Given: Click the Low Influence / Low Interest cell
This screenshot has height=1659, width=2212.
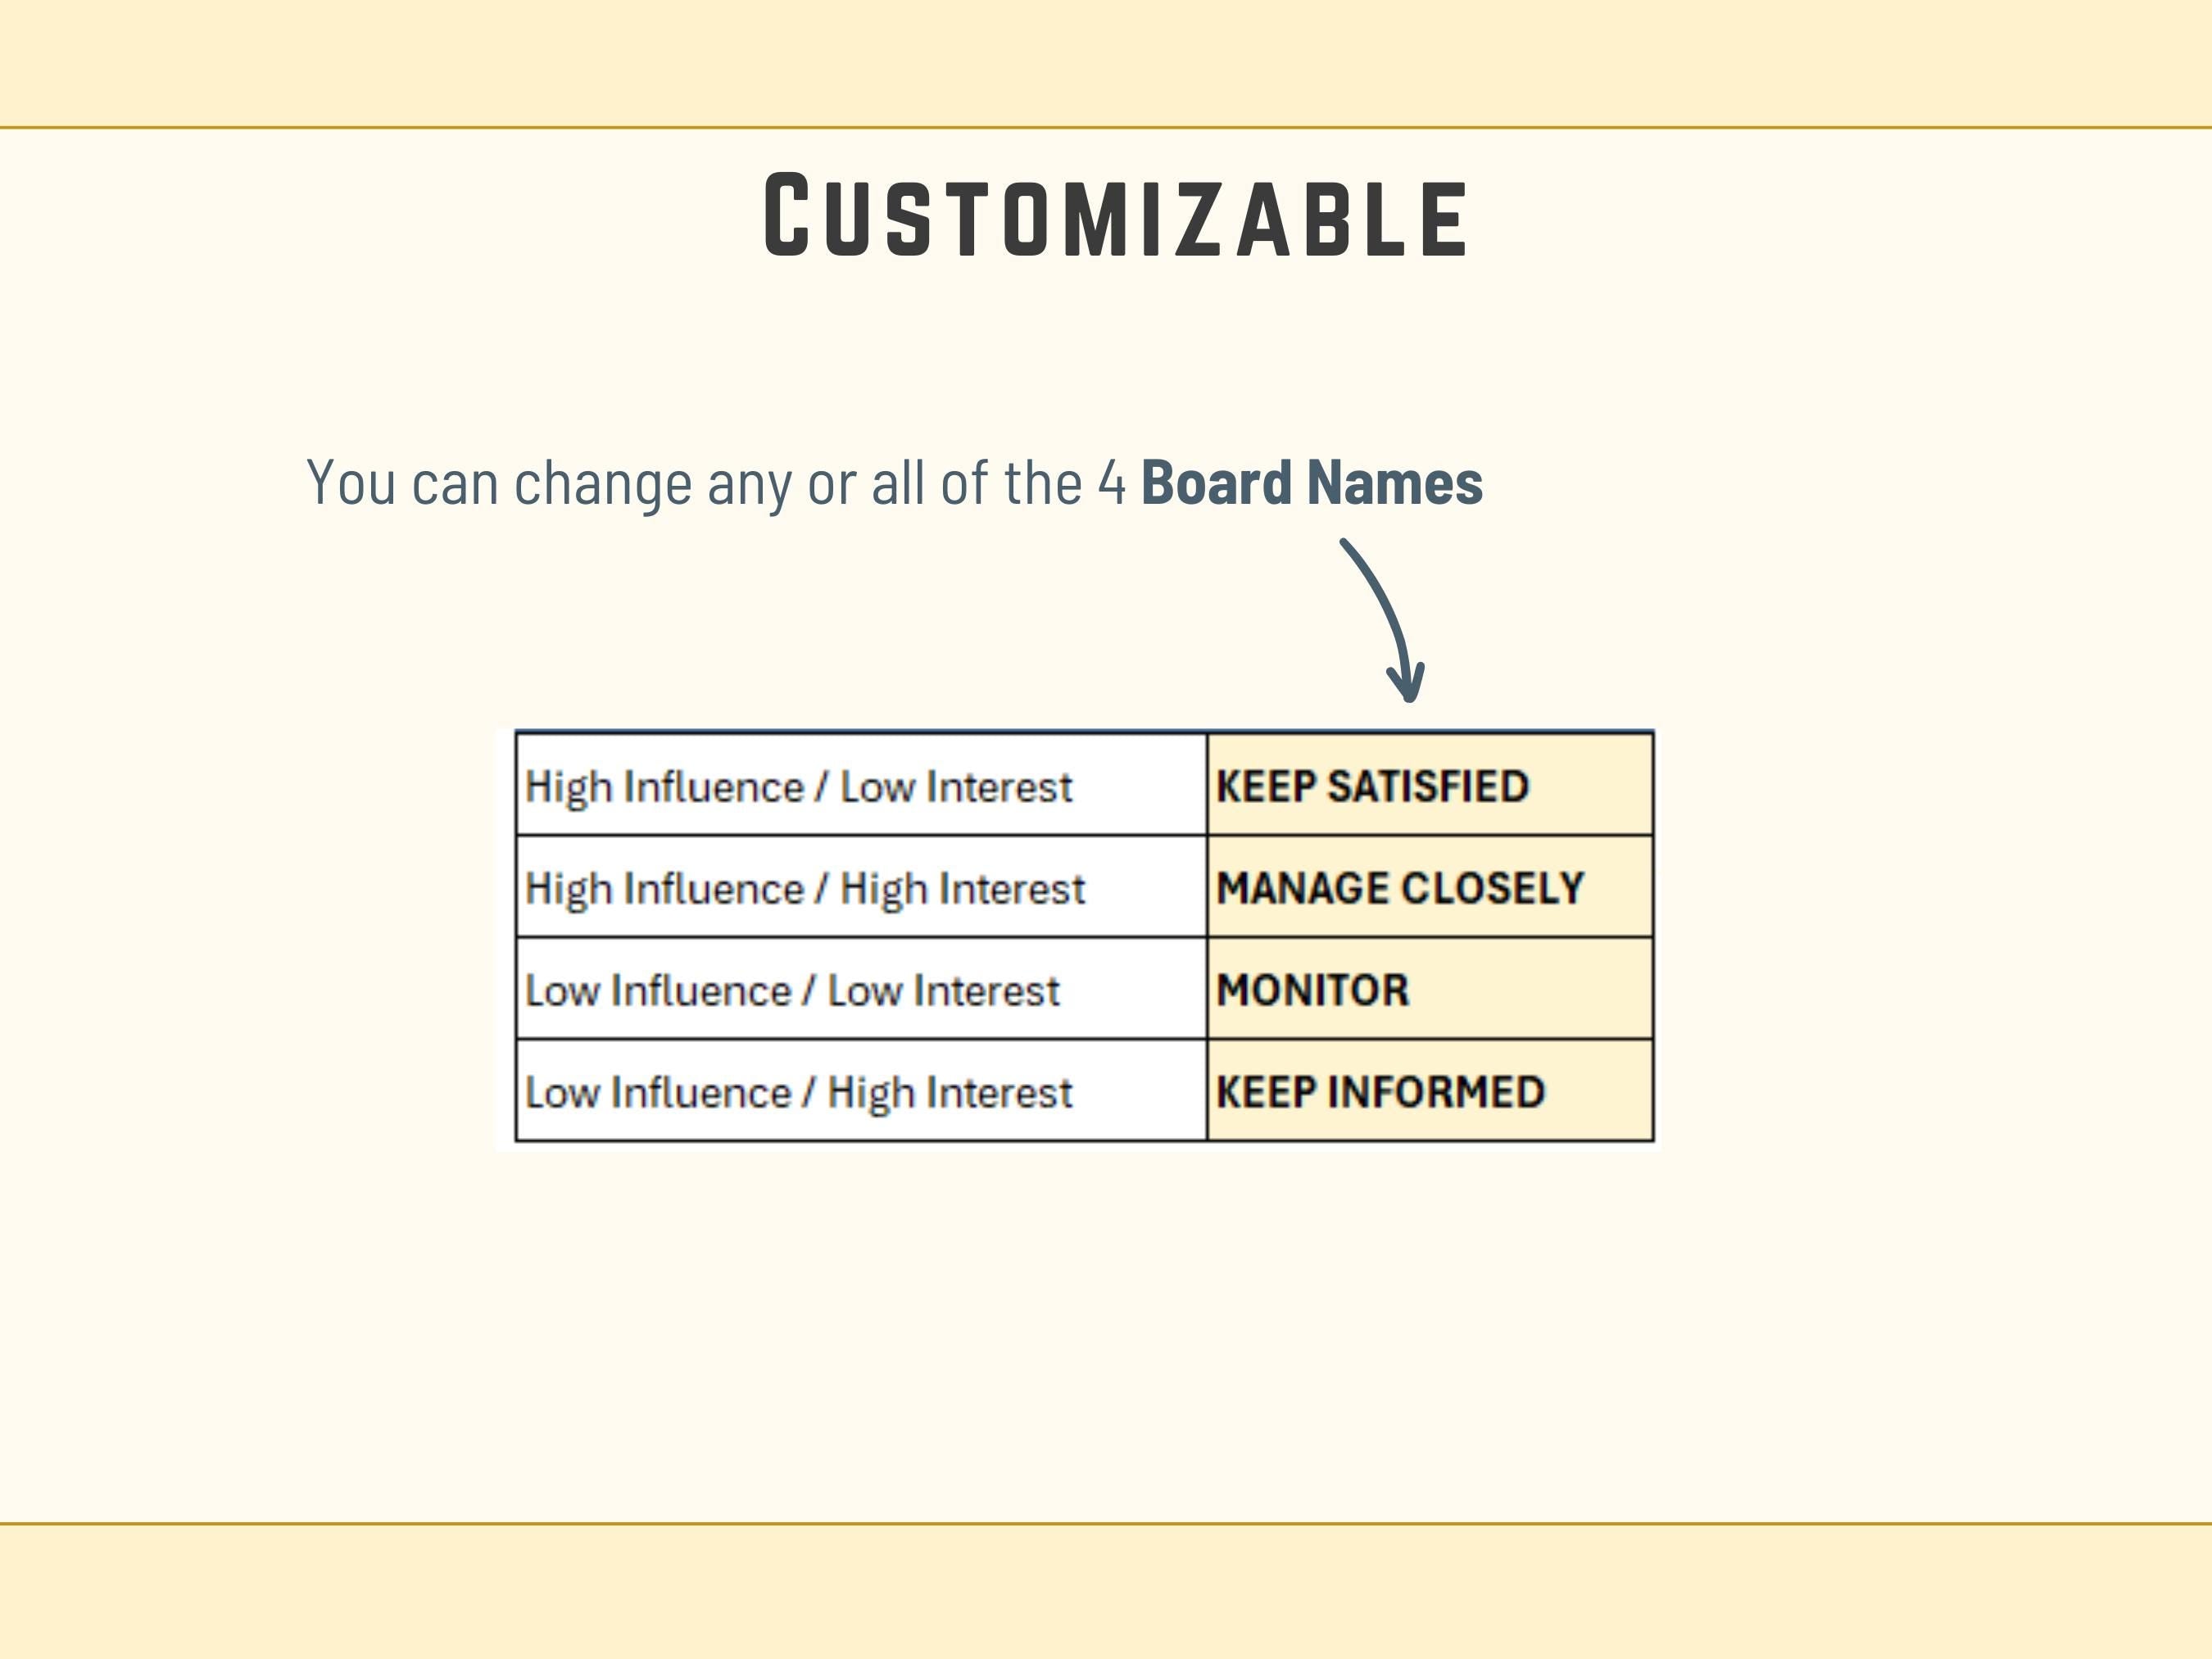Looking at the screenshot, I should tap(860, 990).
